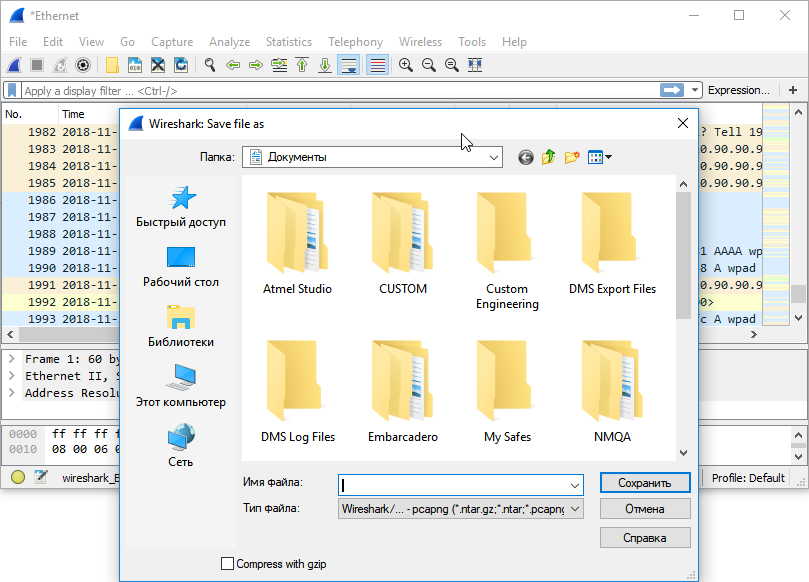Open the File menu

(18, 42)
